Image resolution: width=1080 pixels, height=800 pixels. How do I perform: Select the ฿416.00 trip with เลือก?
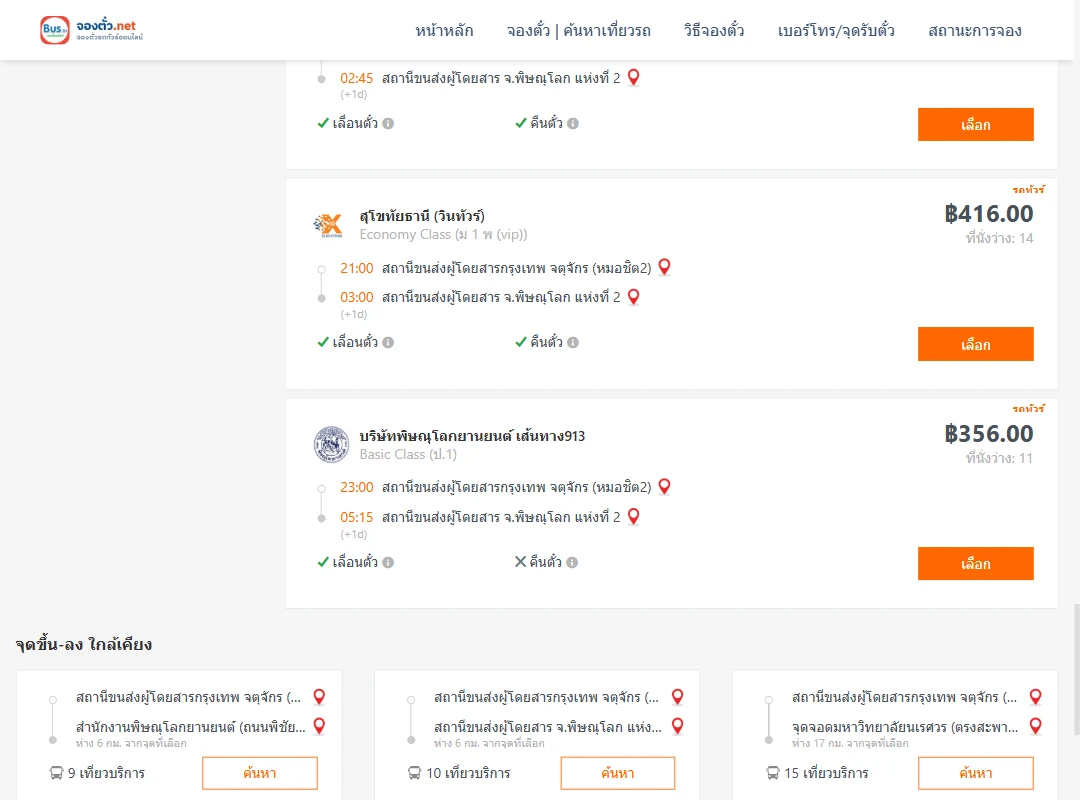tap(975, 345)
